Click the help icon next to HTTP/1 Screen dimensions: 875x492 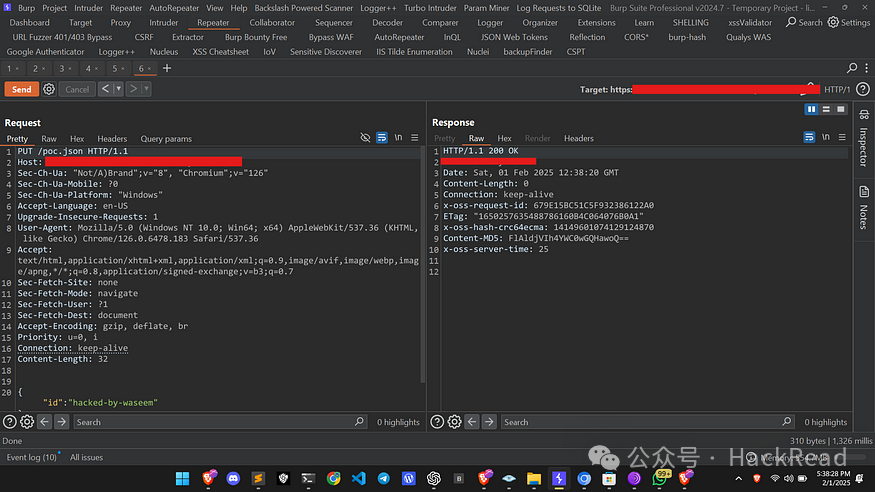click(x=863, y=89)
